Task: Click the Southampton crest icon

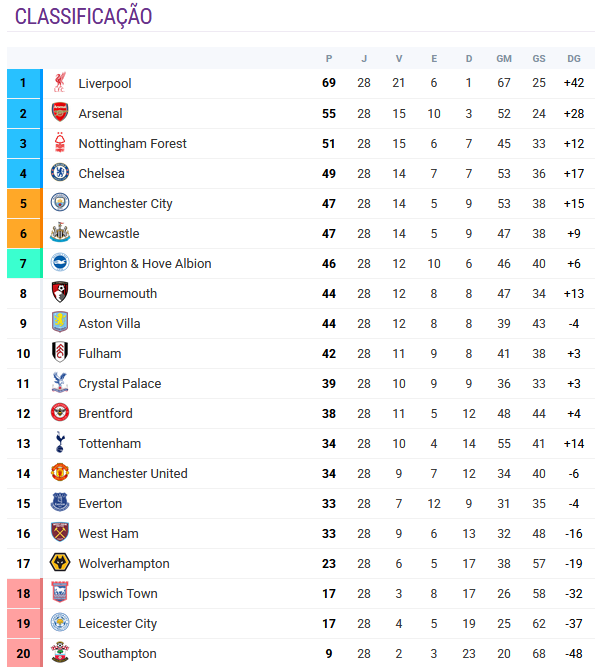Action: point(60,652)
